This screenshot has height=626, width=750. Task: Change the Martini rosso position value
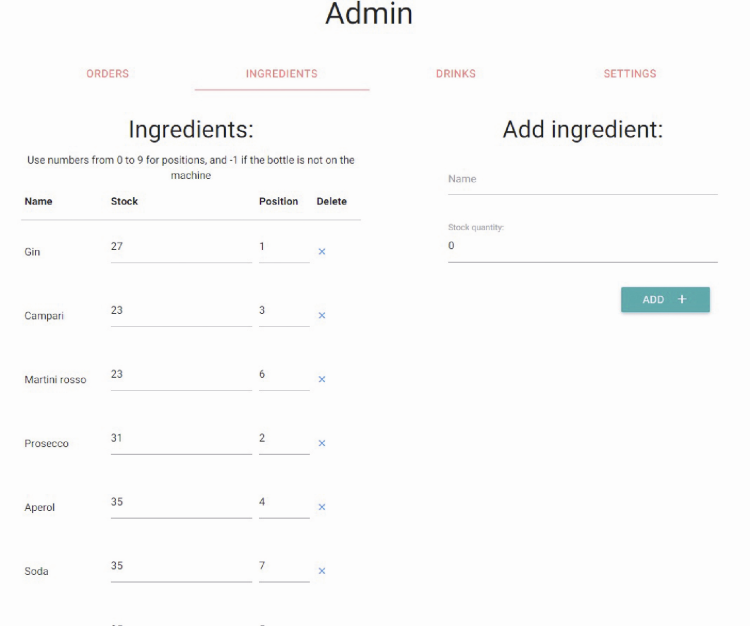point(283,375)
